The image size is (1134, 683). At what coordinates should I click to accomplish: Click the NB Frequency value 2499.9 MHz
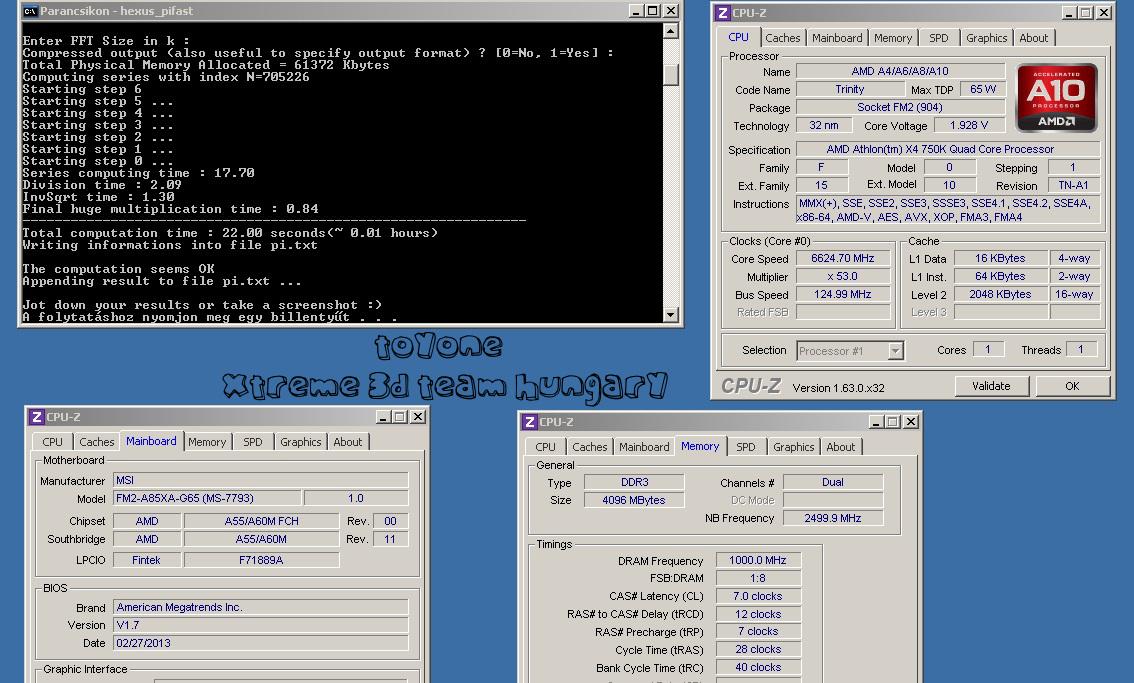coord(833,518)
